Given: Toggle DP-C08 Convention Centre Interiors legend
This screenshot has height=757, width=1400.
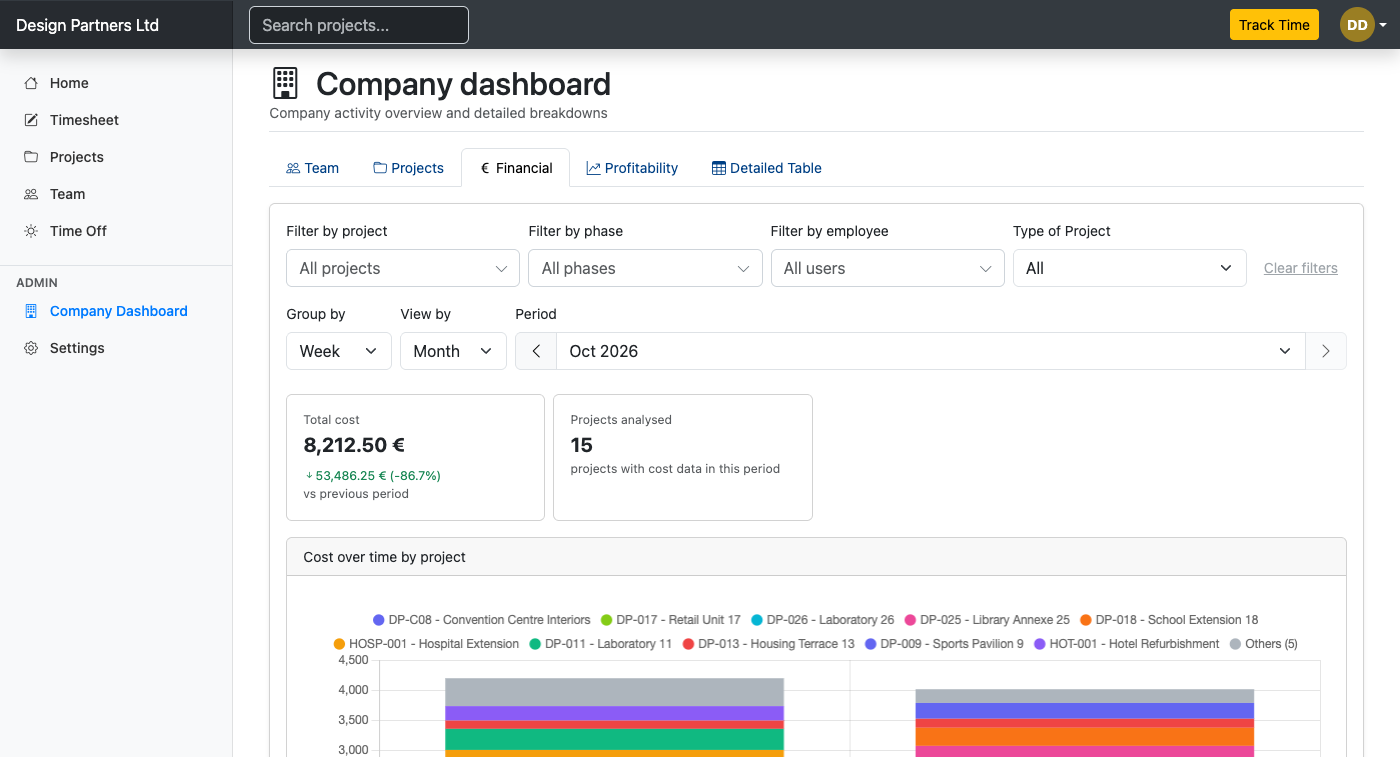Looking at the screenshot, I should (481, 620).
